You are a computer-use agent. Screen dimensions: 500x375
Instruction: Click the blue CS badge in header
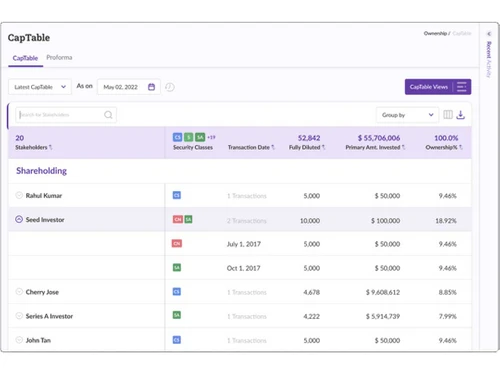tap(177, 137)
